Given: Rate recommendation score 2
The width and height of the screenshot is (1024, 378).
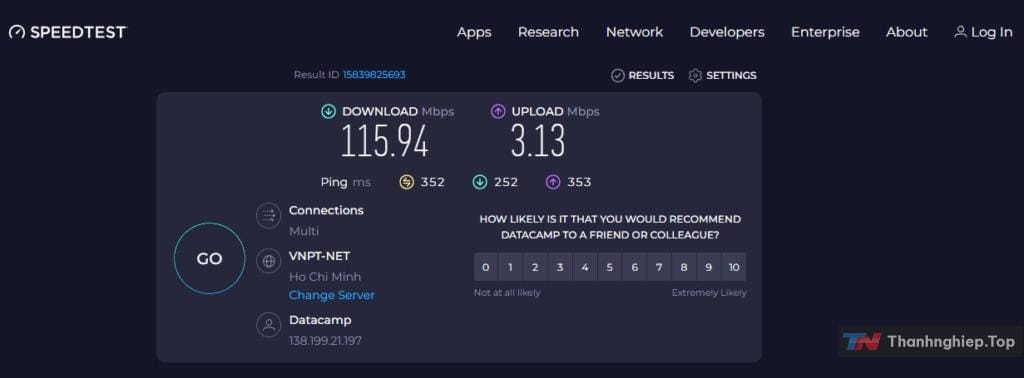Looking at the screenshot, I should pyautogui.click(x=535, y=267).
